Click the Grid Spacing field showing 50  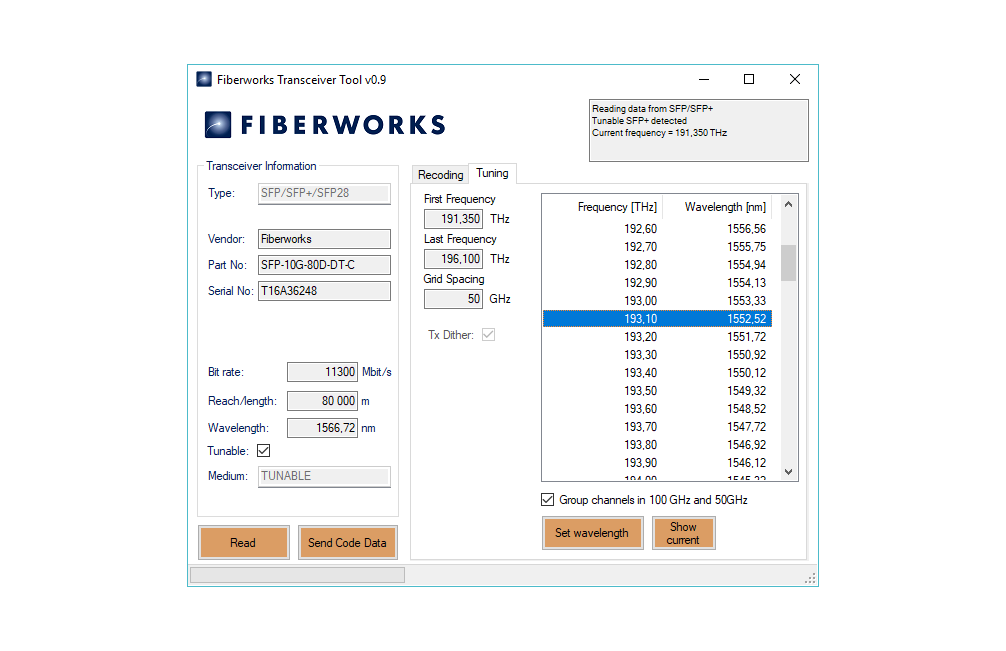pyautogui.click(x=453, y=299)
